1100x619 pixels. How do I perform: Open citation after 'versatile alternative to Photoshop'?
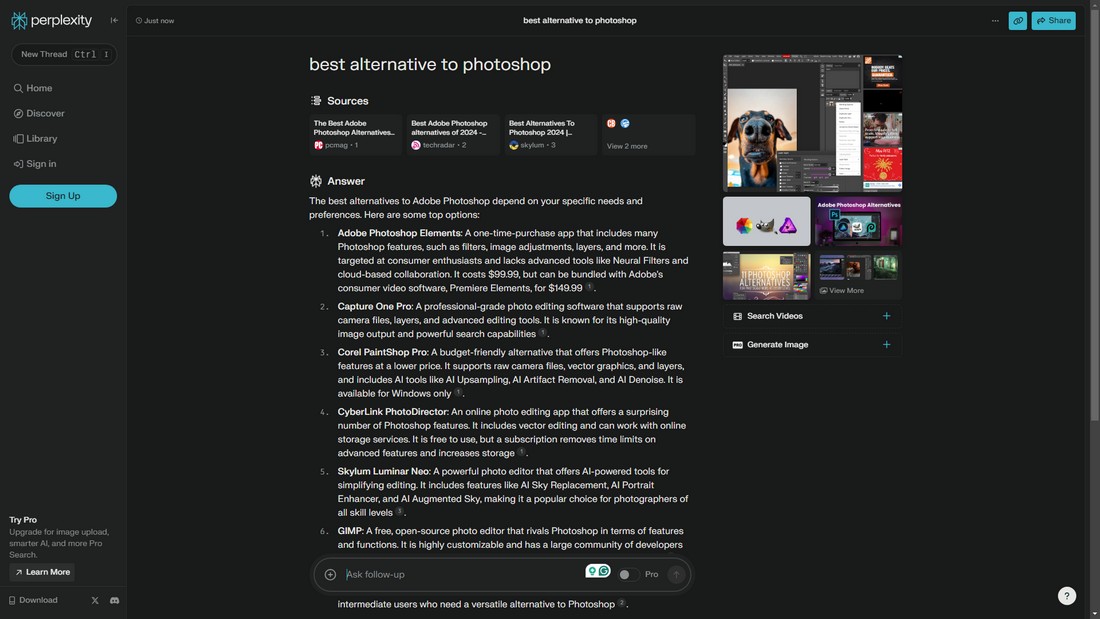pos(622,604)
